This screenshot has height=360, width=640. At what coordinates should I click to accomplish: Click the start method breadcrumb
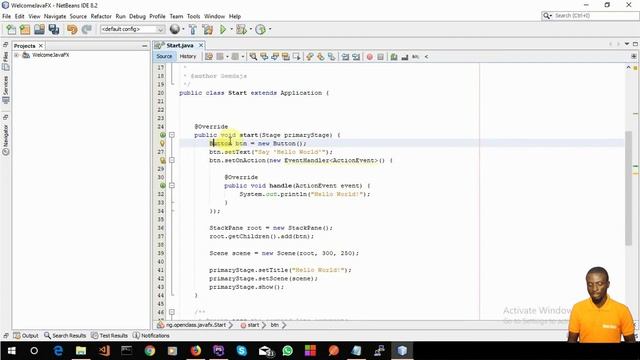pyautogui.click(x=253, y=325)
